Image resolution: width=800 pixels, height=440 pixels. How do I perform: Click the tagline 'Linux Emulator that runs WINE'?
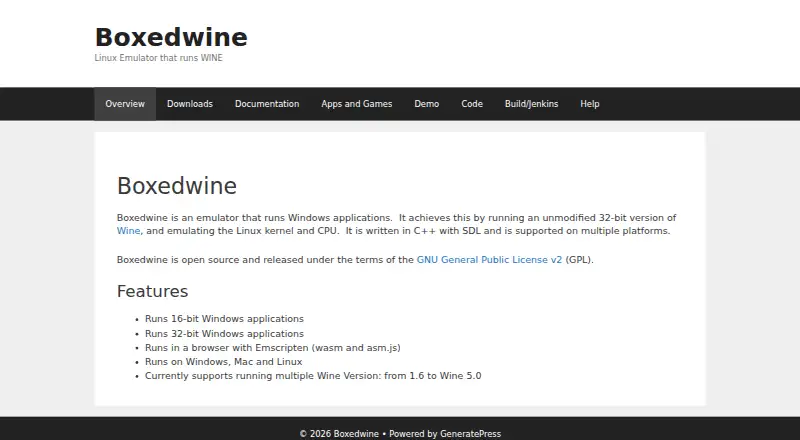(x=159, y=58)
